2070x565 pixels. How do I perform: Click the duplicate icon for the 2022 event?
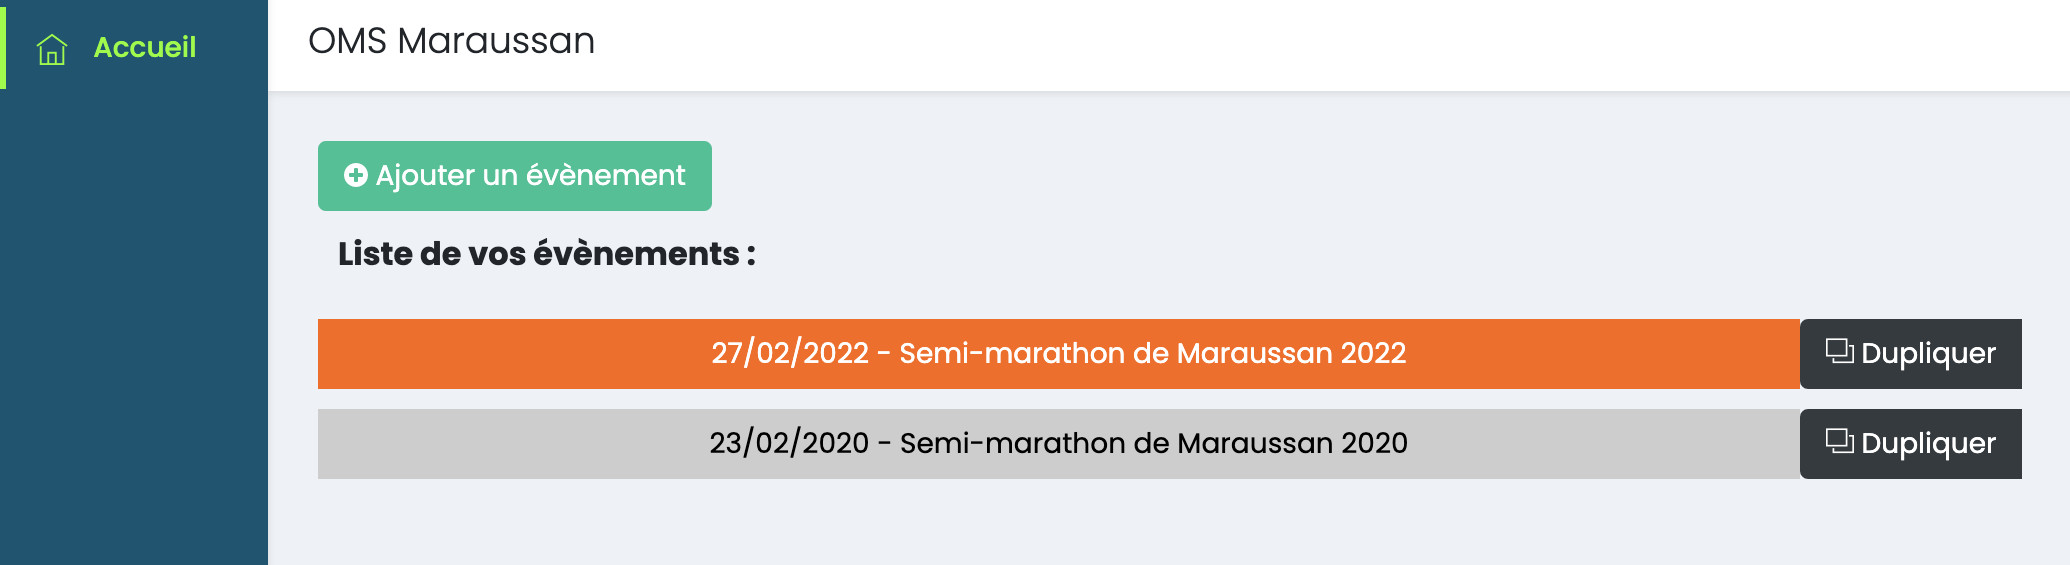pos(1839,351)
